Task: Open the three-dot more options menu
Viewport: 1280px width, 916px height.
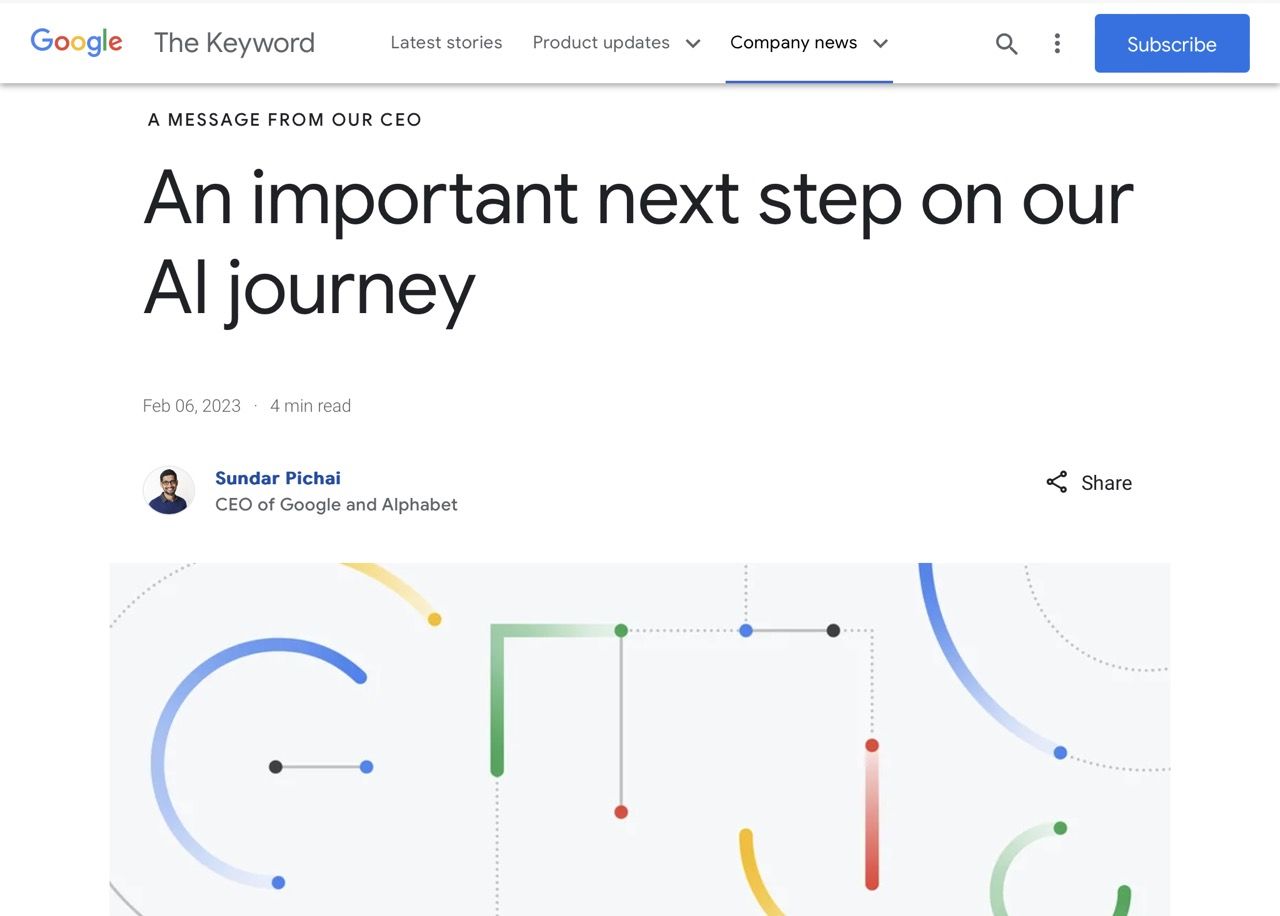Action: coord(1057,43)
